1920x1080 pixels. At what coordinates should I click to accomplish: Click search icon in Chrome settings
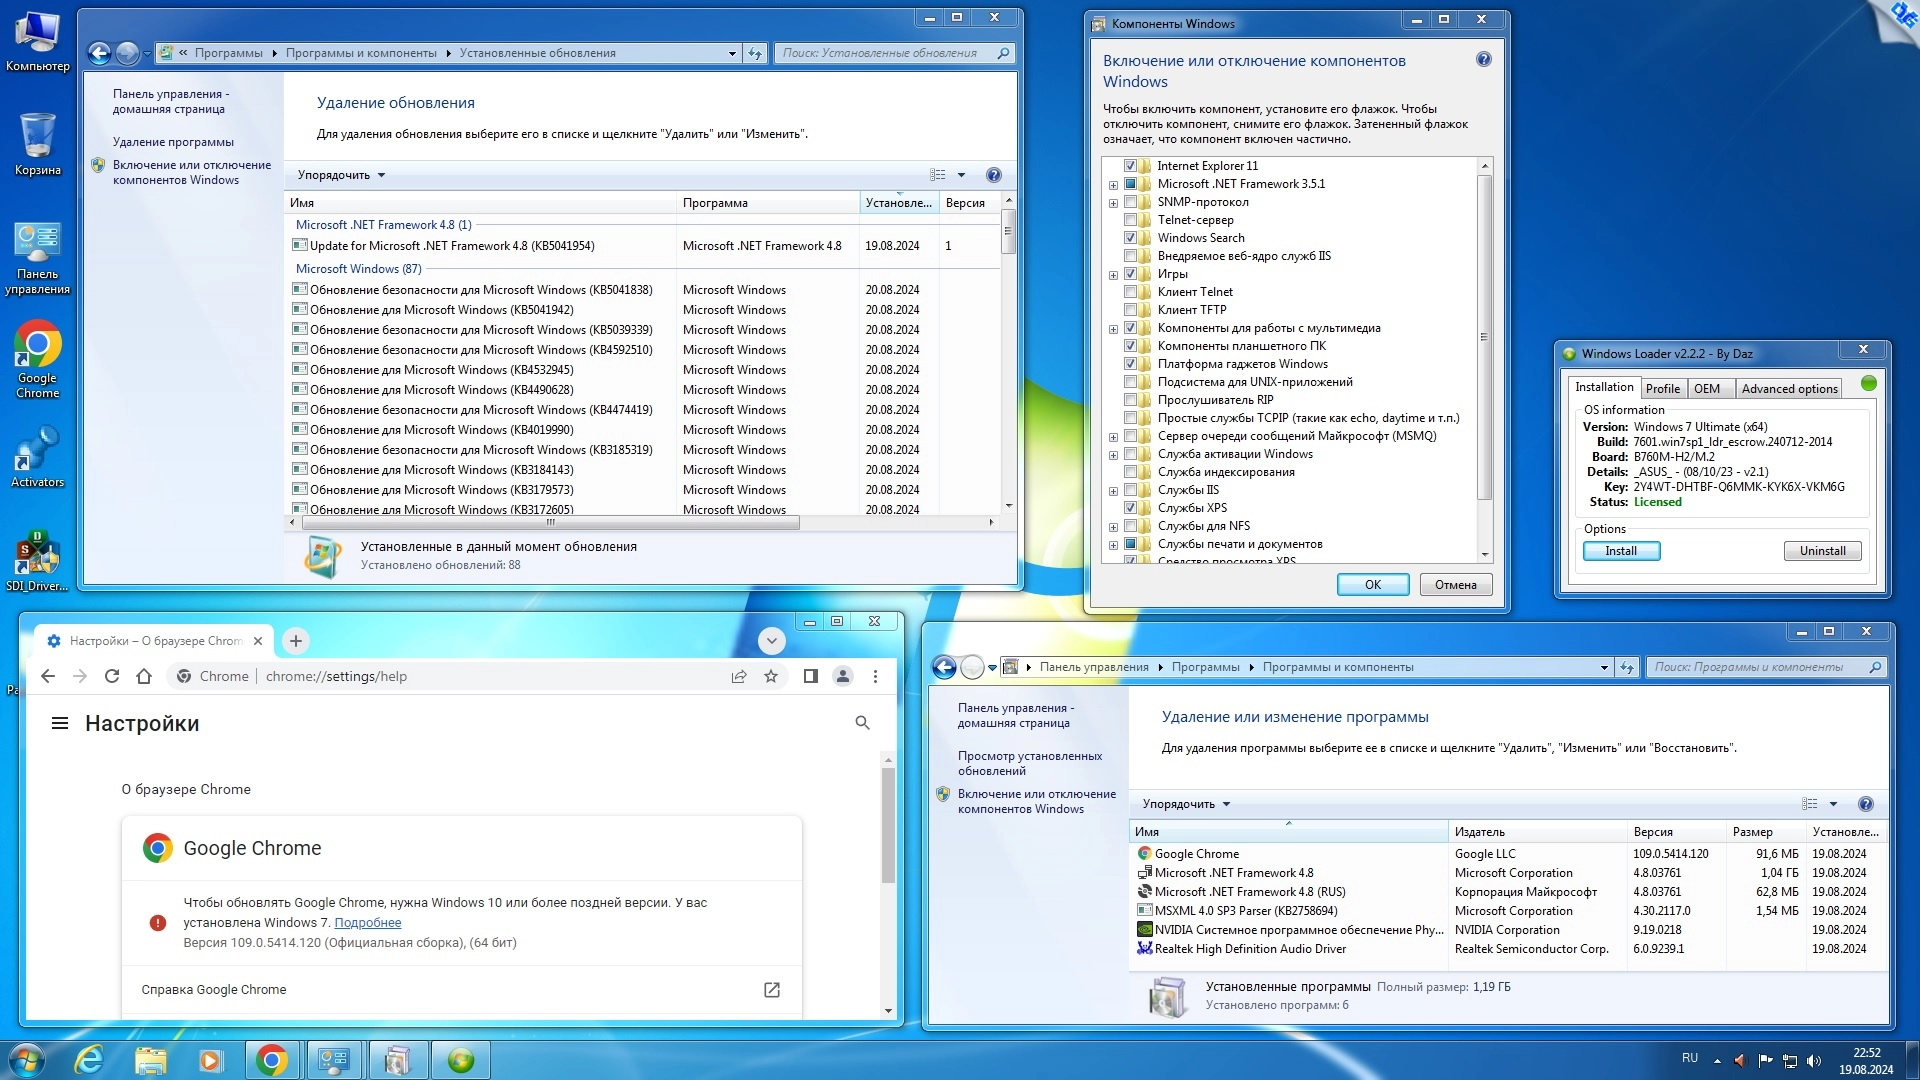[x=862, y=723]
